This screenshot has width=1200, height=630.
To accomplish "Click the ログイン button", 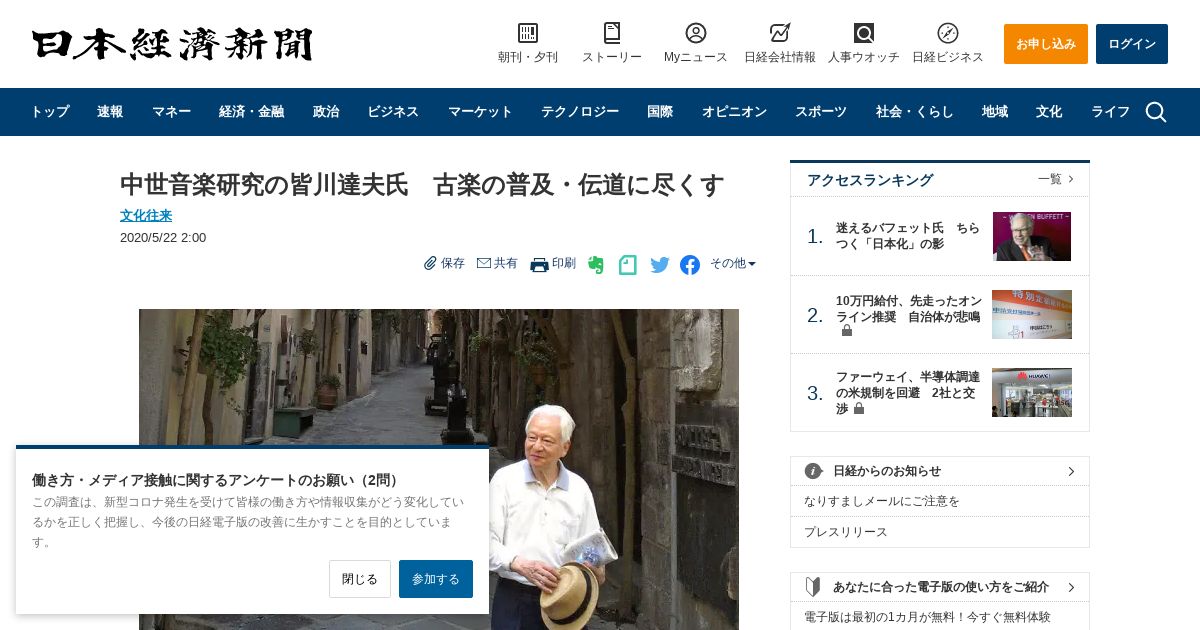I will pos(1132,44).
